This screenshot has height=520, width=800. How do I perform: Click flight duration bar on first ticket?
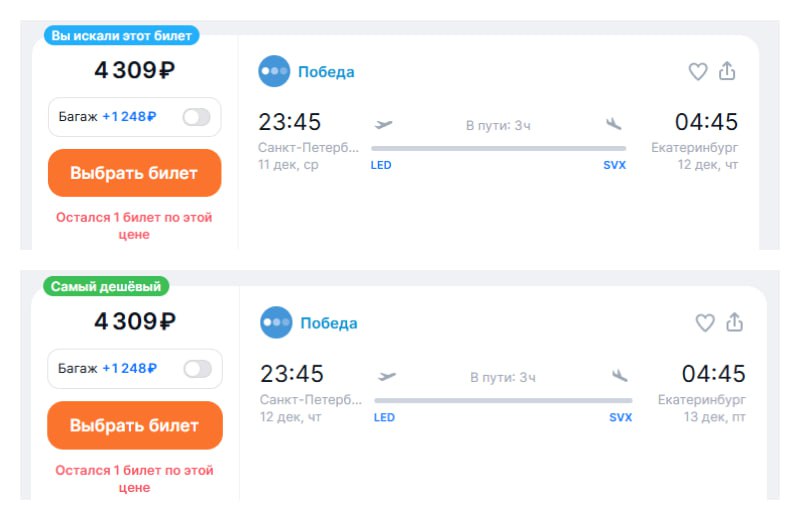coord(498,148)
